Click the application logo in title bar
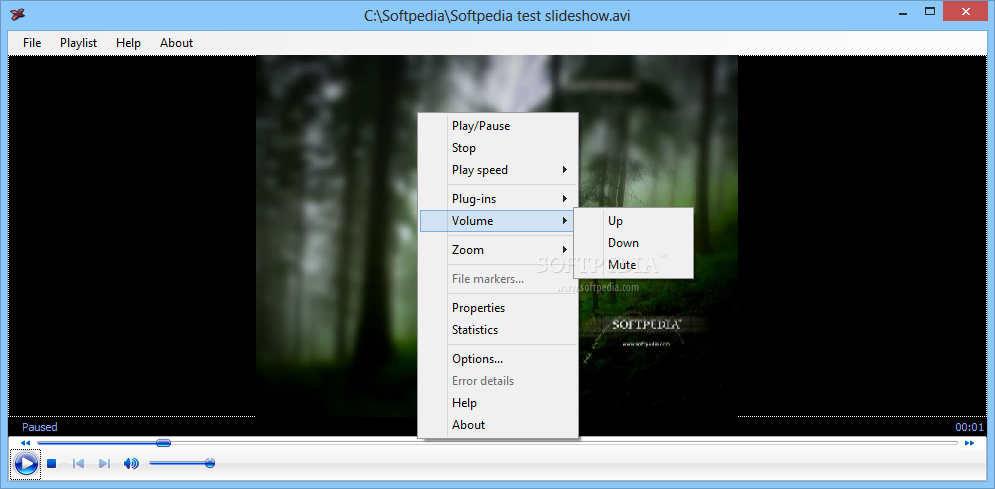Screen dimensions: 995x489 tap(17, 14)
